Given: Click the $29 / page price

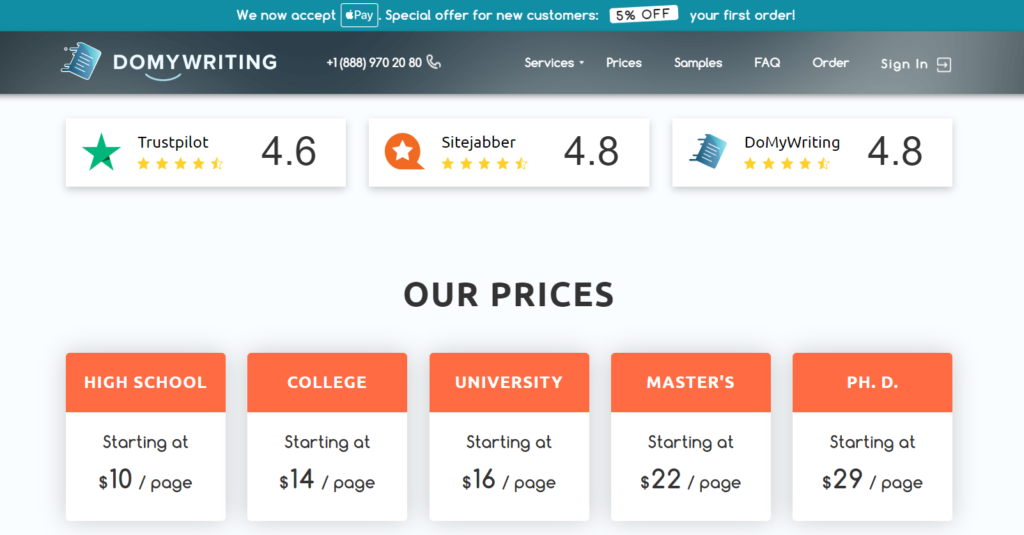Looking at the screenshot, I should pos(872,481).
